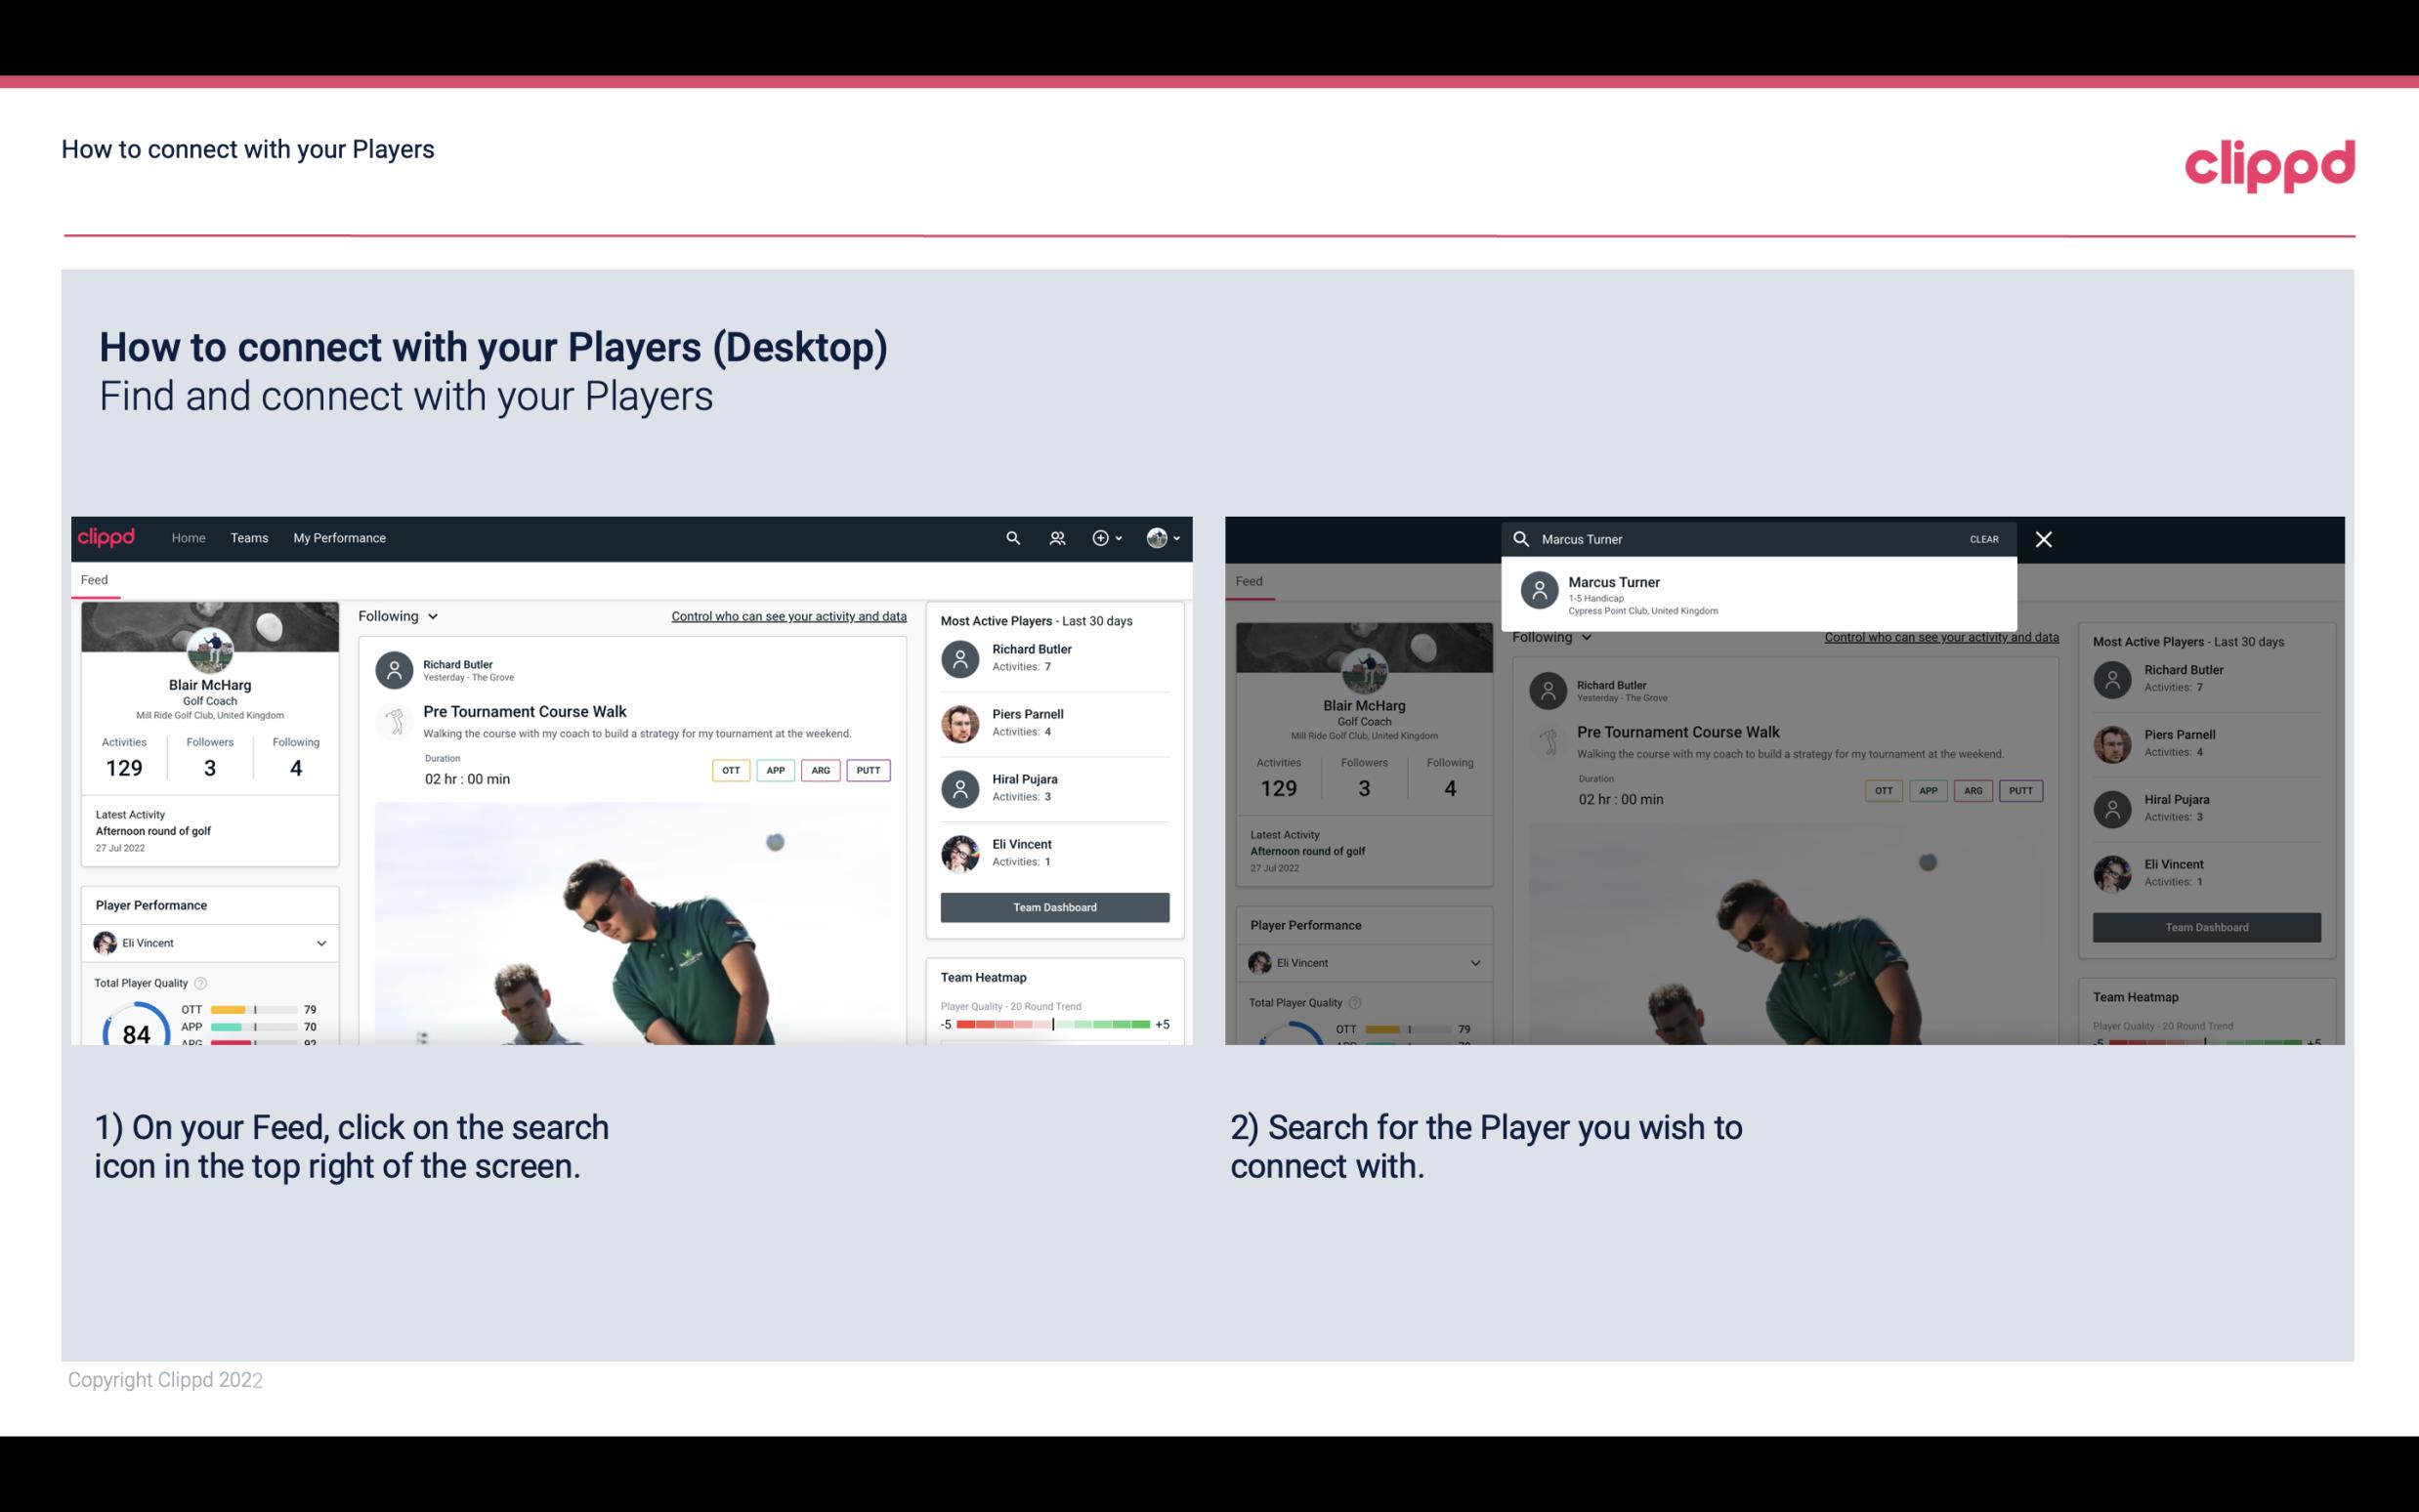Select the Teams menu tab

[x=249, y=536]
